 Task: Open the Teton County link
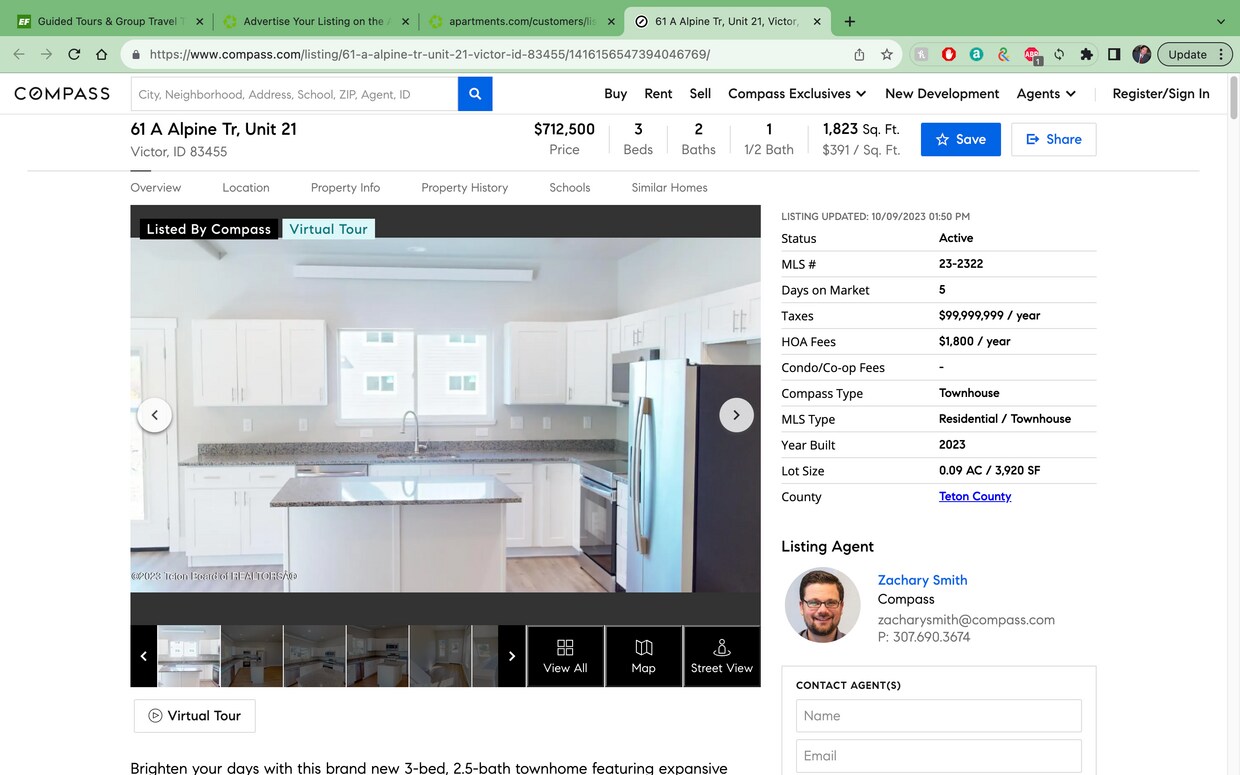point(974,496)
